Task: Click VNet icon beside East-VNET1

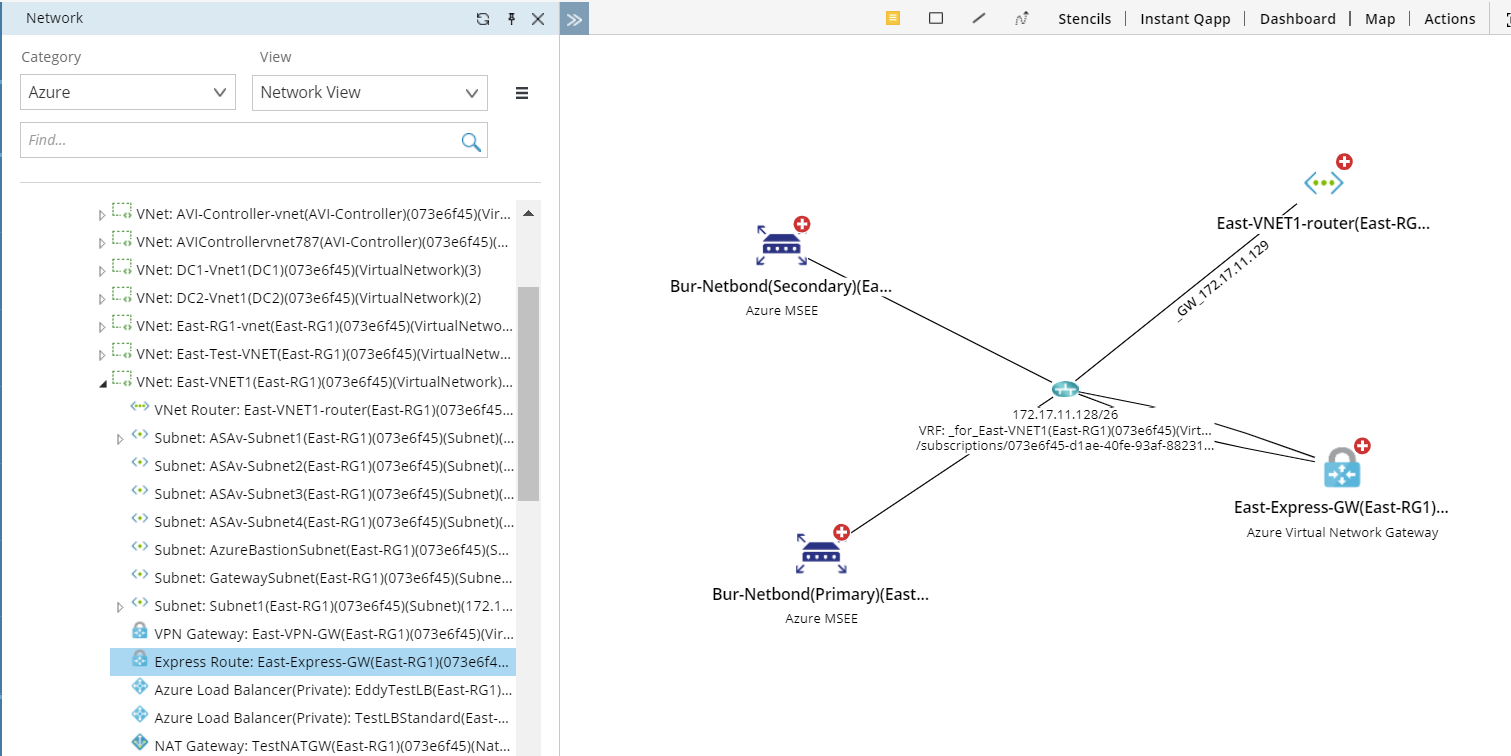Action: click(x=122, y=380)
